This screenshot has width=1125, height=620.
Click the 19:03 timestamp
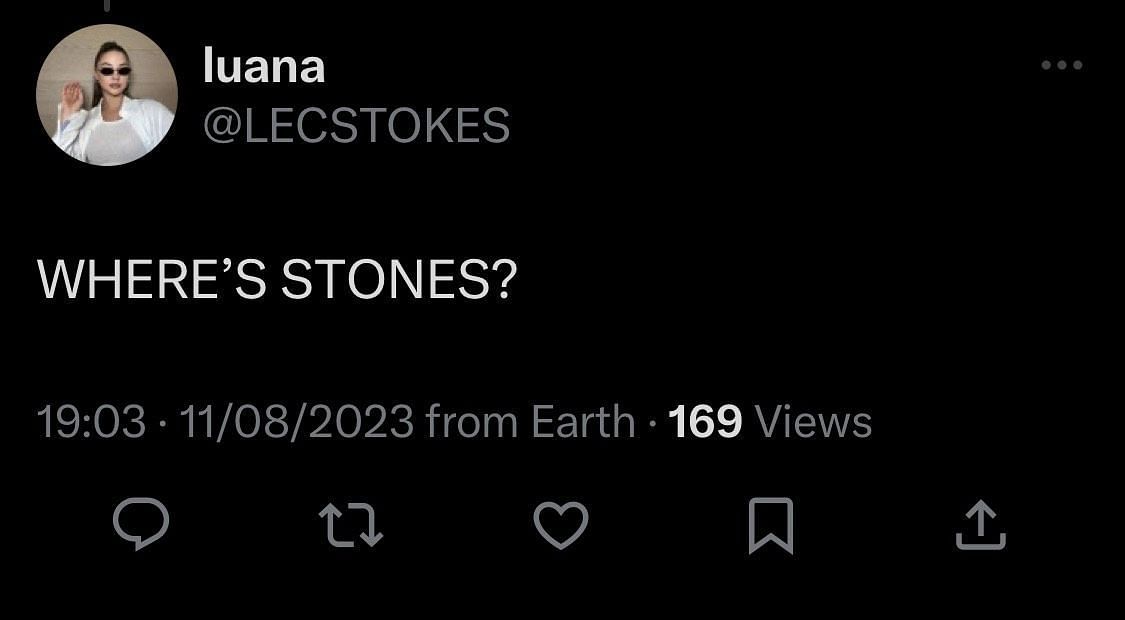point(91,422)
